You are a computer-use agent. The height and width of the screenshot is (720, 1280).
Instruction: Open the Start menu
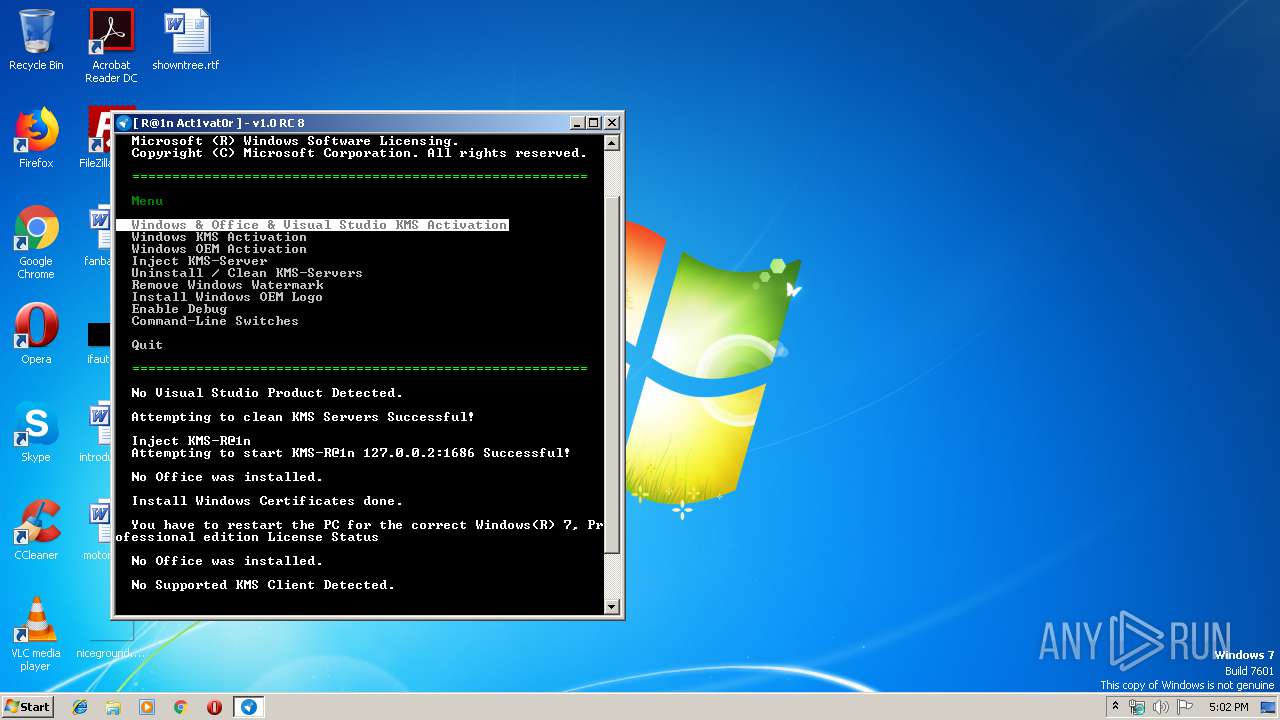[x=27, y=707]
